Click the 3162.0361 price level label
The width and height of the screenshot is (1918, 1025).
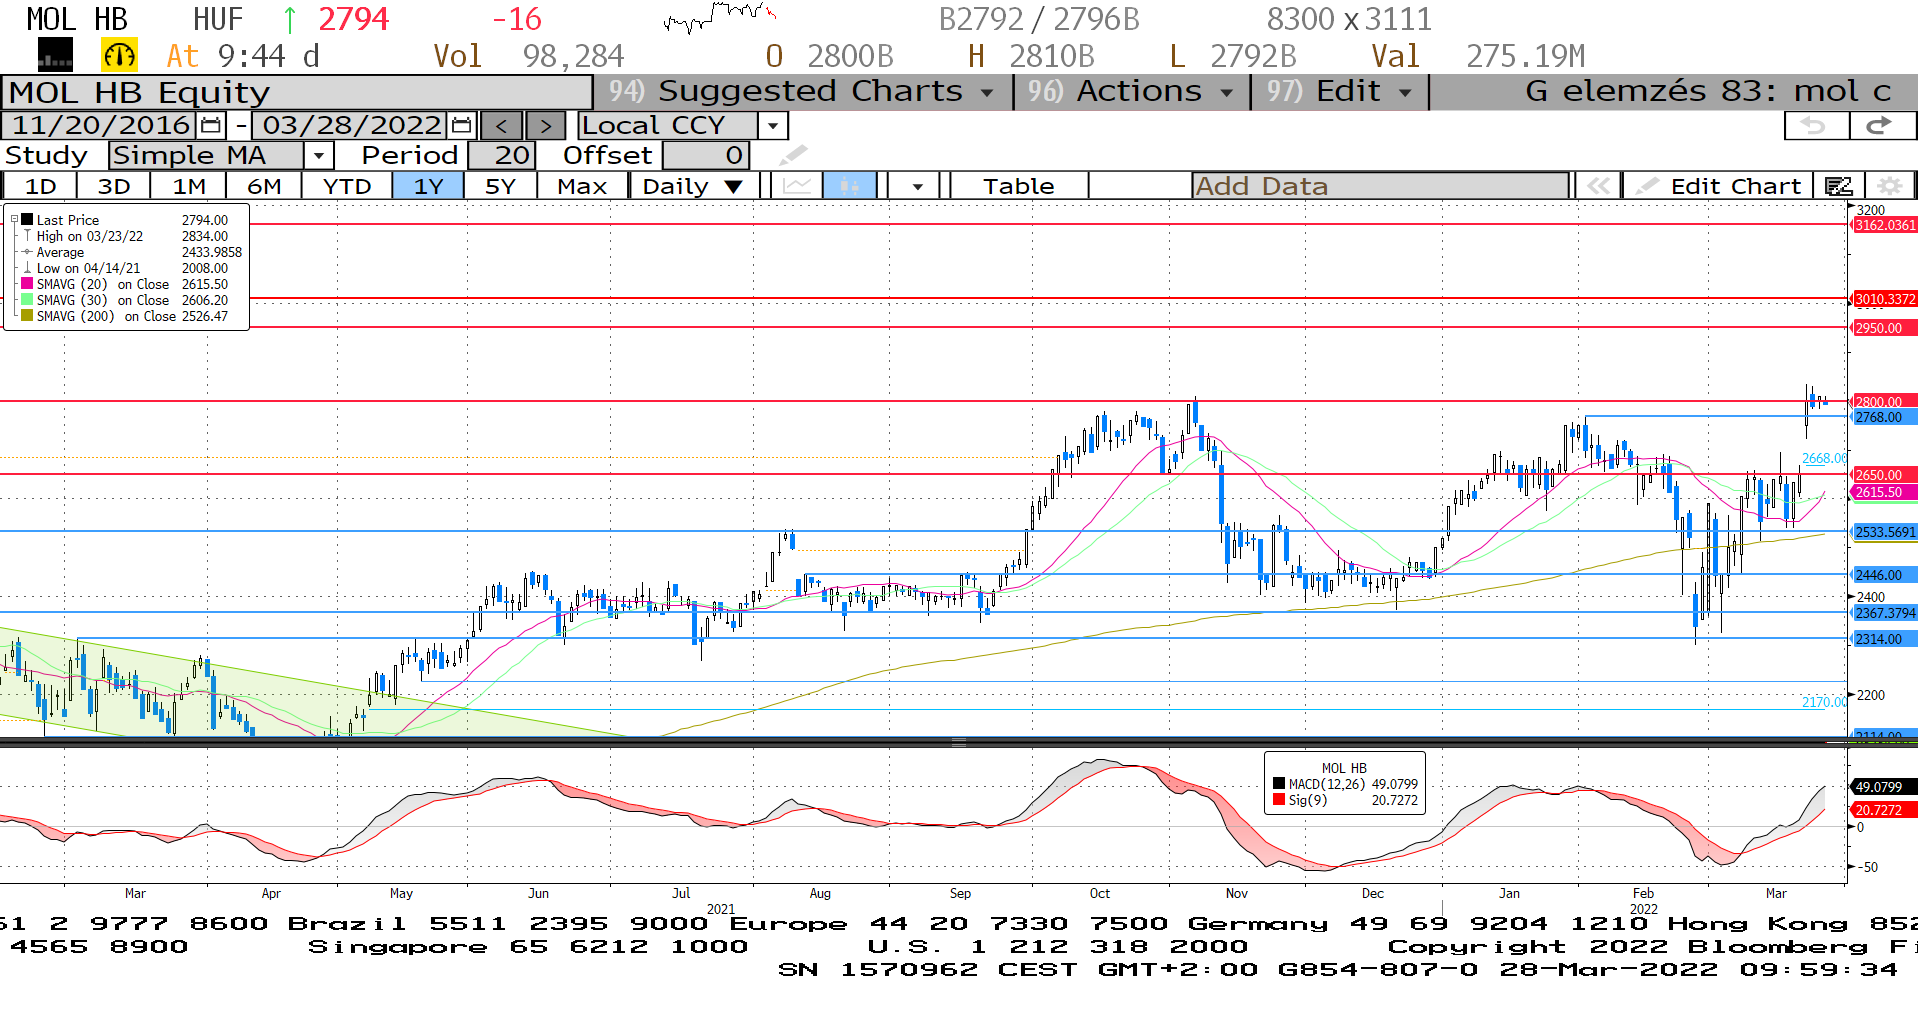pos(1884,225)
